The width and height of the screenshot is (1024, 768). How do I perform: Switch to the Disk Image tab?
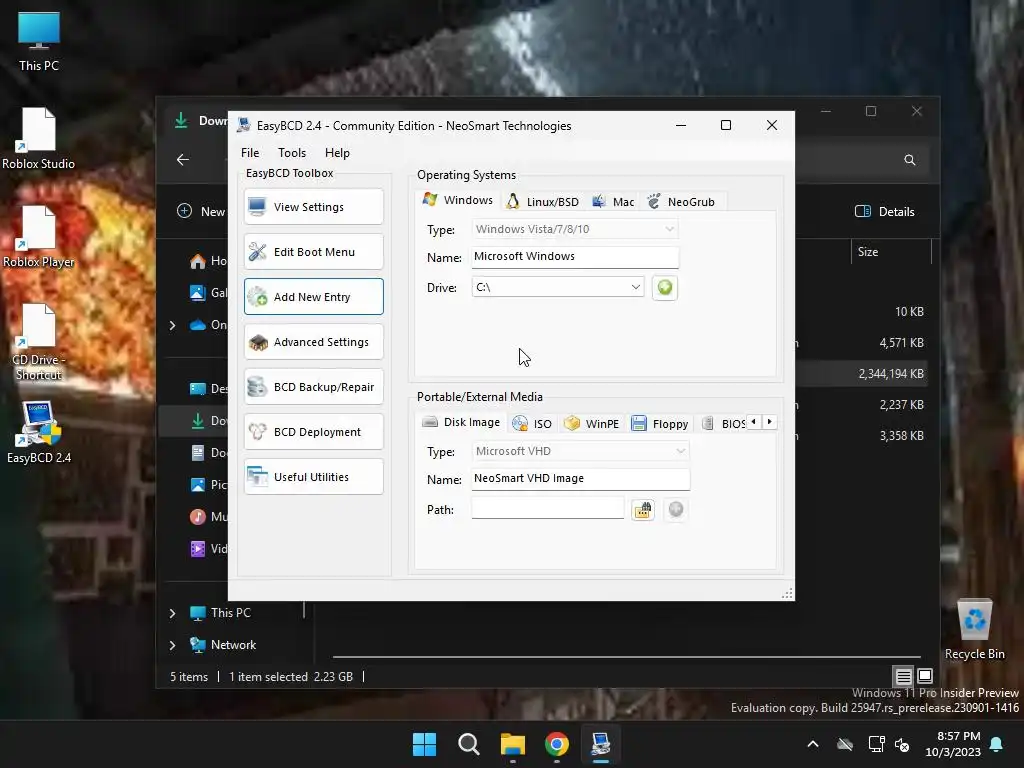click(461, 422)
